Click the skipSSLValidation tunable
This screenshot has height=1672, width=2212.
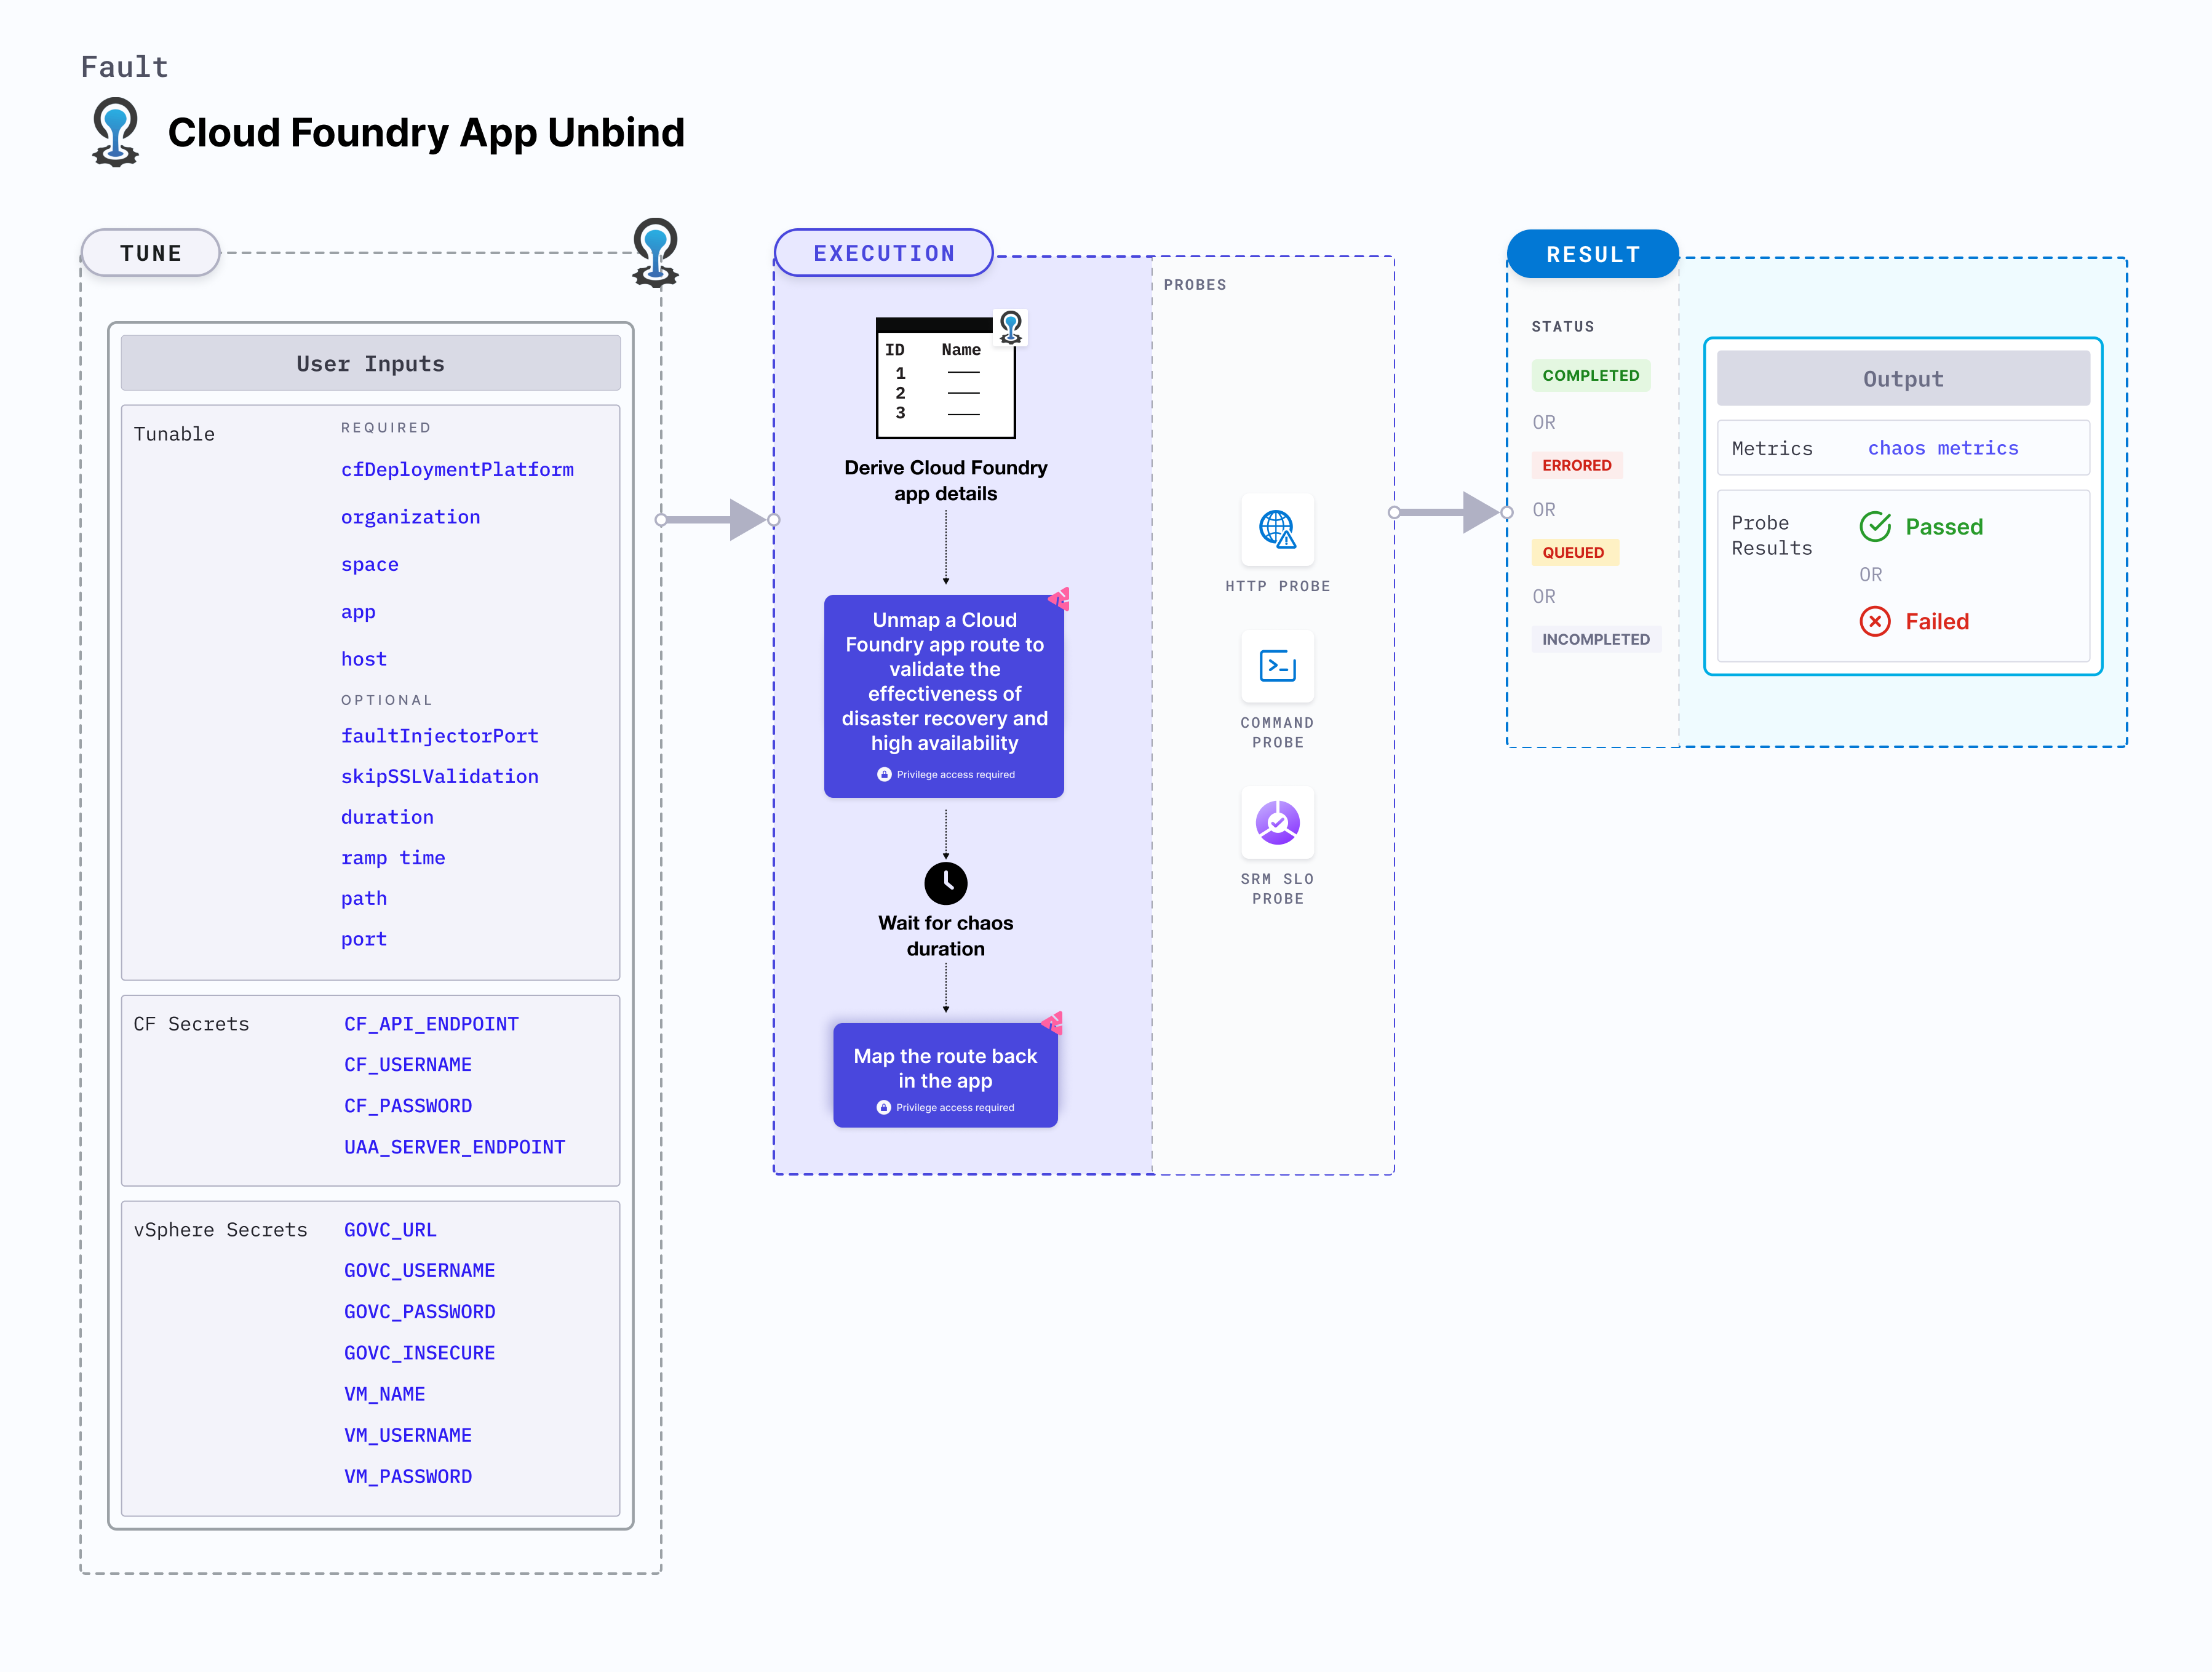439,776
